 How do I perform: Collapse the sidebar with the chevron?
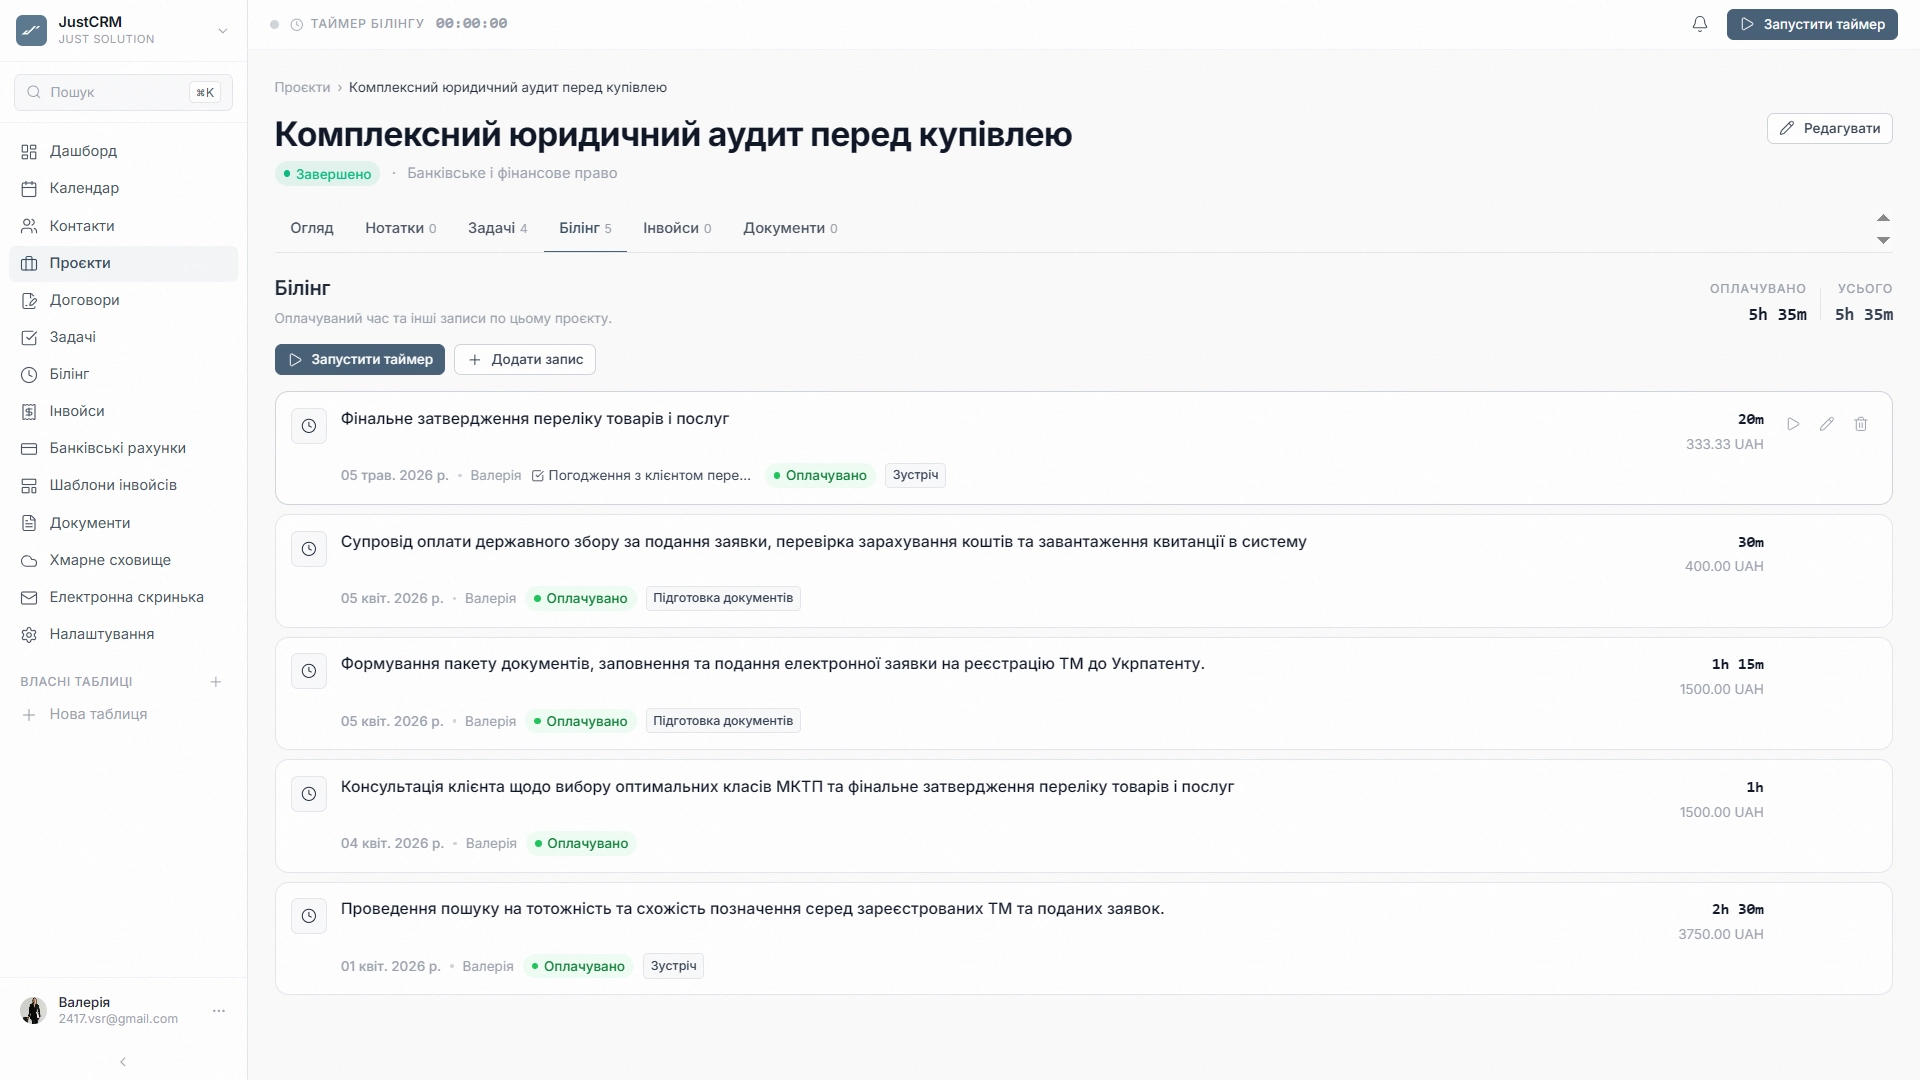pyautogui.click(x=123, y=1062)
